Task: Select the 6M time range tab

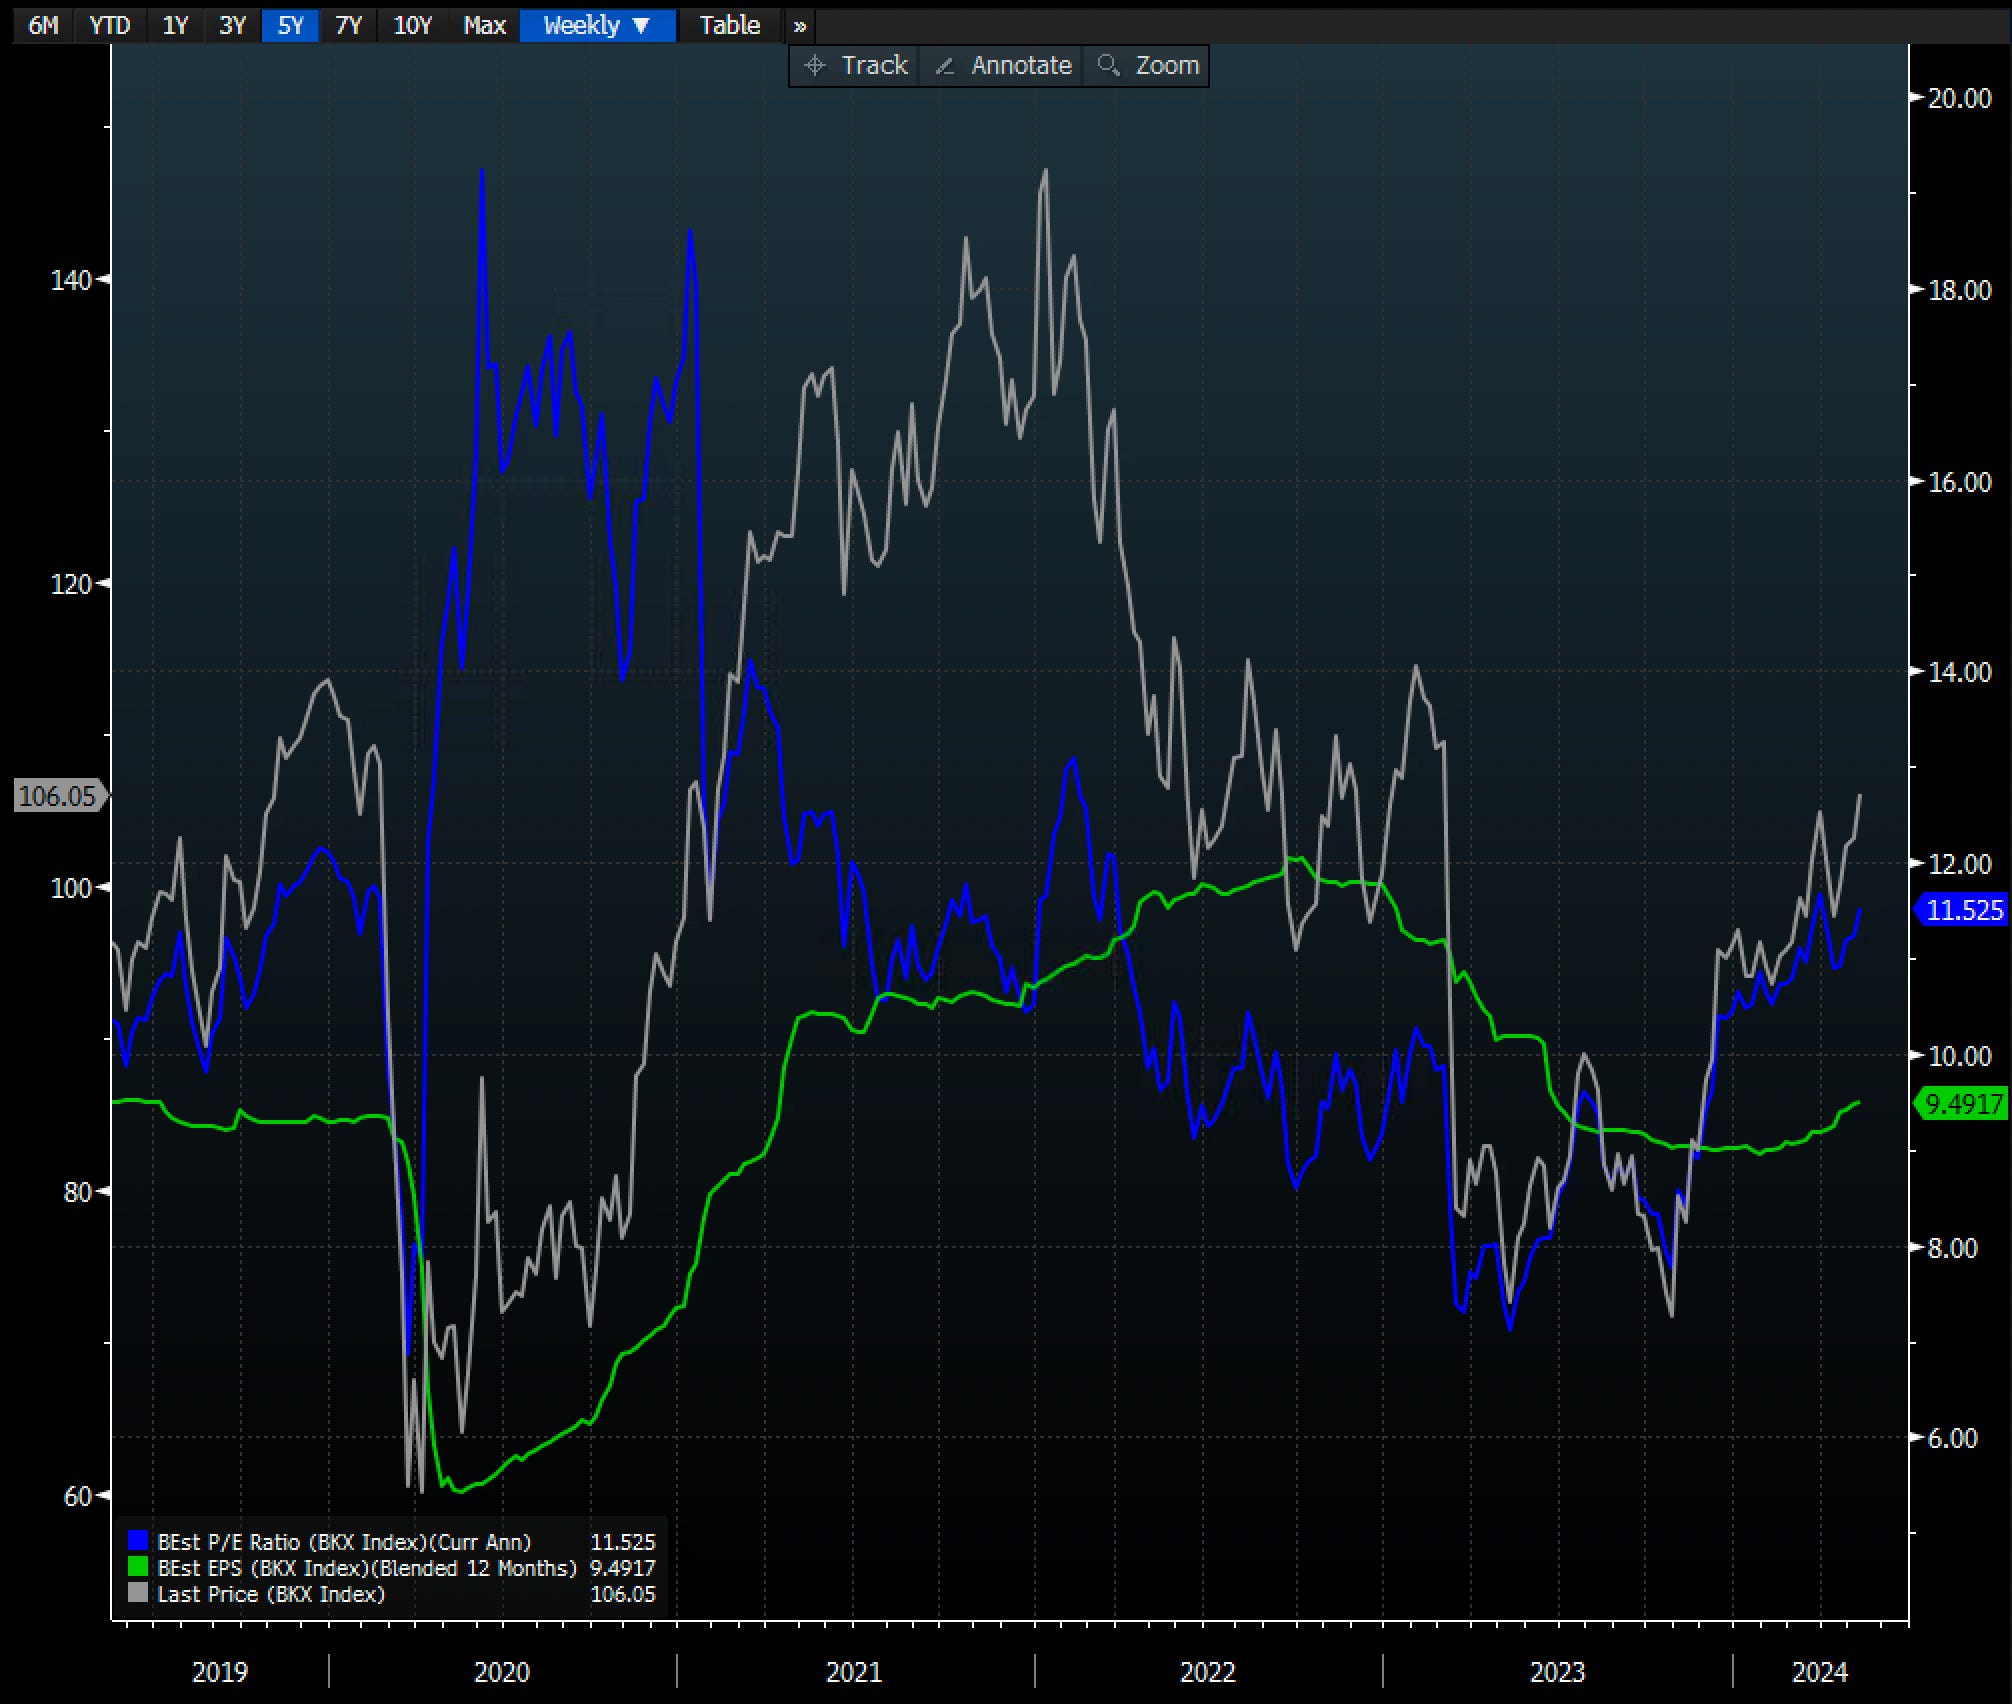Action: [x=43, y=25]
